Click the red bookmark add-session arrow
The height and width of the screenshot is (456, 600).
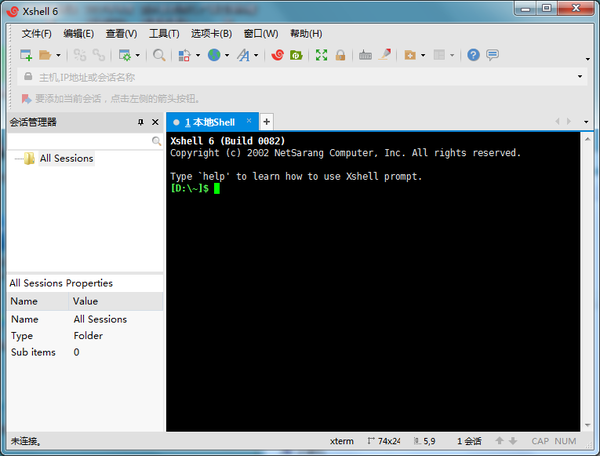pos(26,99)
